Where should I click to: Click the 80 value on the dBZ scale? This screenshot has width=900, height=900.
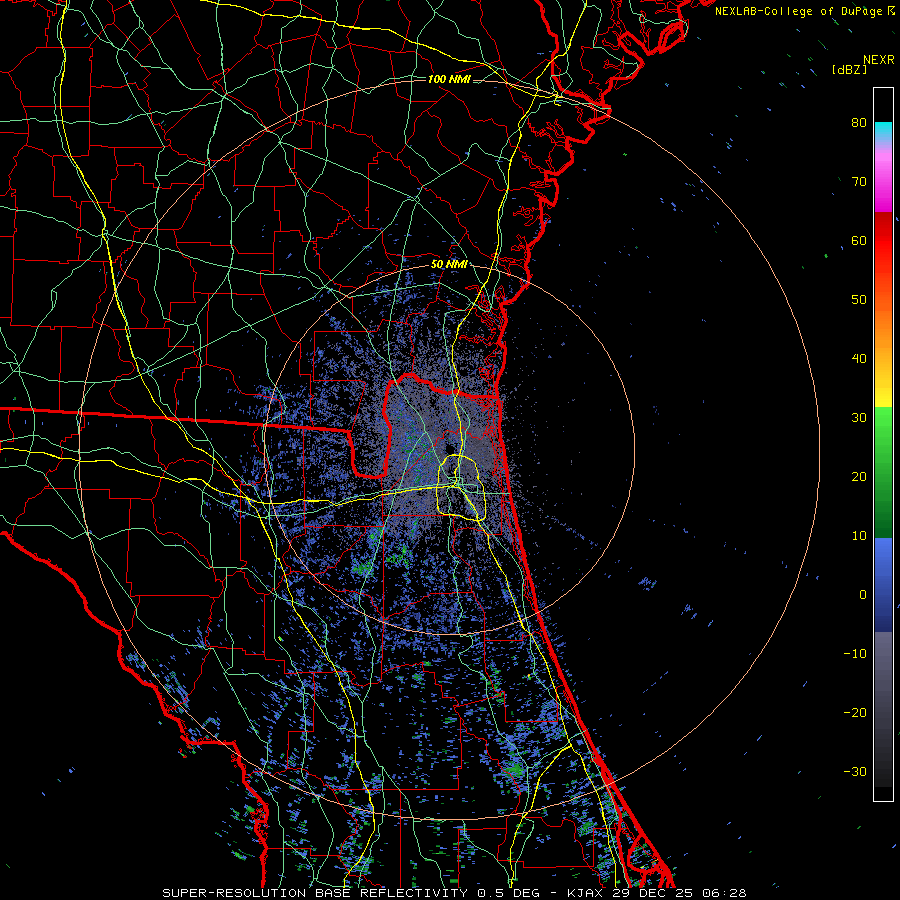(859, 123)
